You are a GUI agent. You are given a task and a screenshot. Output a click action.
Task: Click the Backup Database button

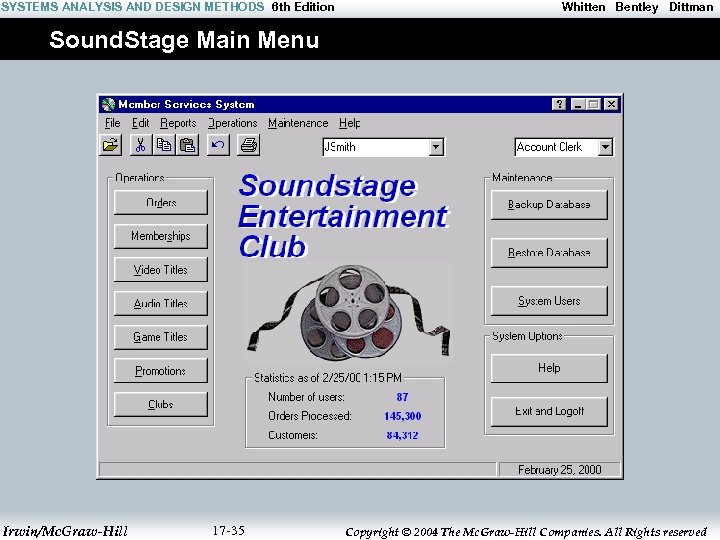click(x=549, y=205)
